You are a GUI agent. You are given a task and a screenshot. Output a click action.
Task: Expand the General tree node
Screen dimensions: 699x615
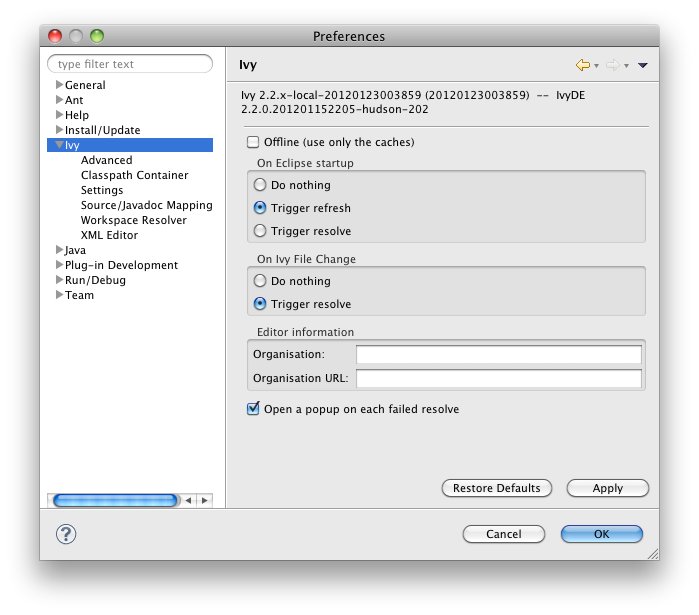coord(60,85)
